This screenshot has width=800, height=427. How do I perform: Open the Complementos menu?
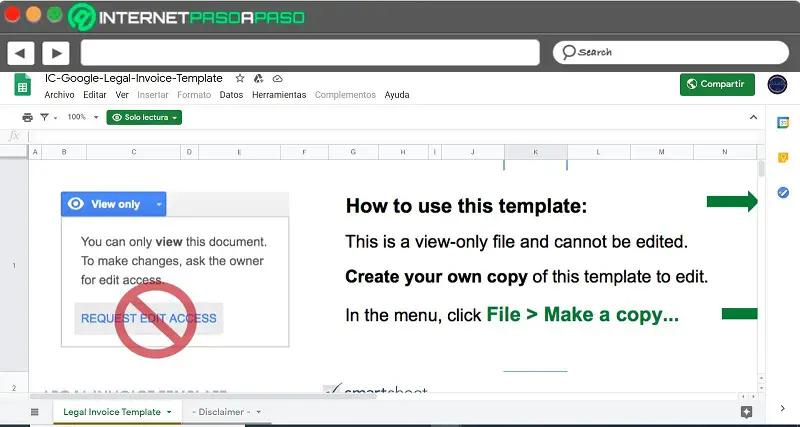pos(345,95)
